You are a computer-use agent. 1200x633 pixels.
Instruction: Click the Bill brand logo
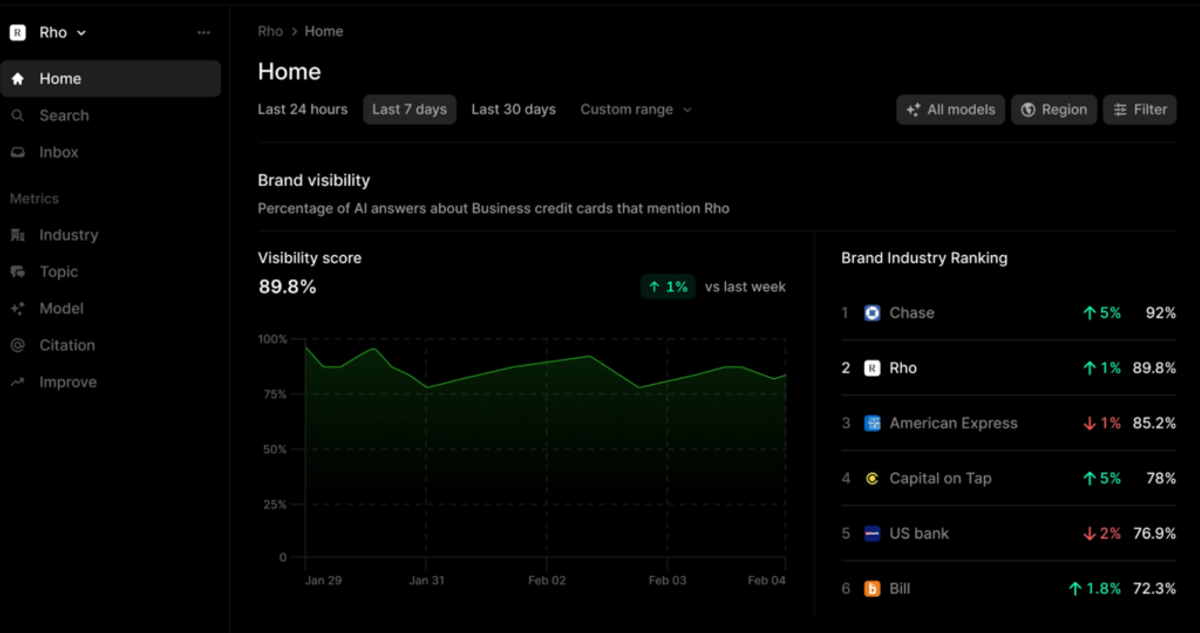point(872,588)
